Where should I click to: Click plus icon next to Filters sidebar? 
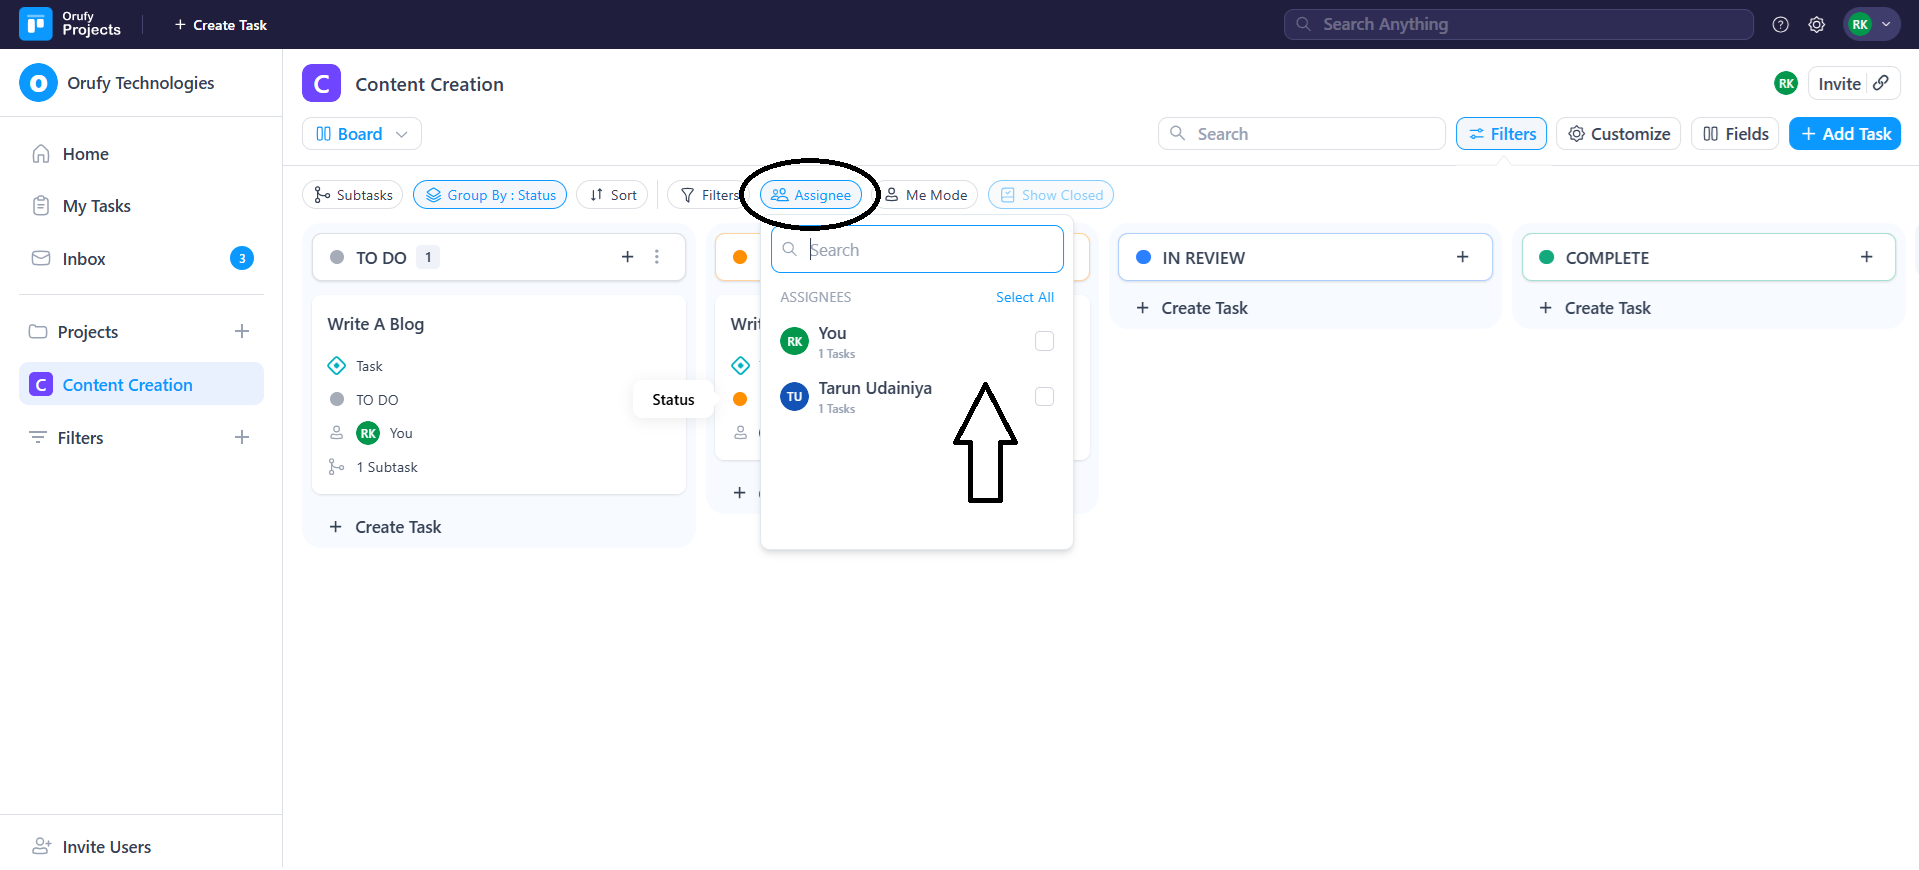coord(242,437)
